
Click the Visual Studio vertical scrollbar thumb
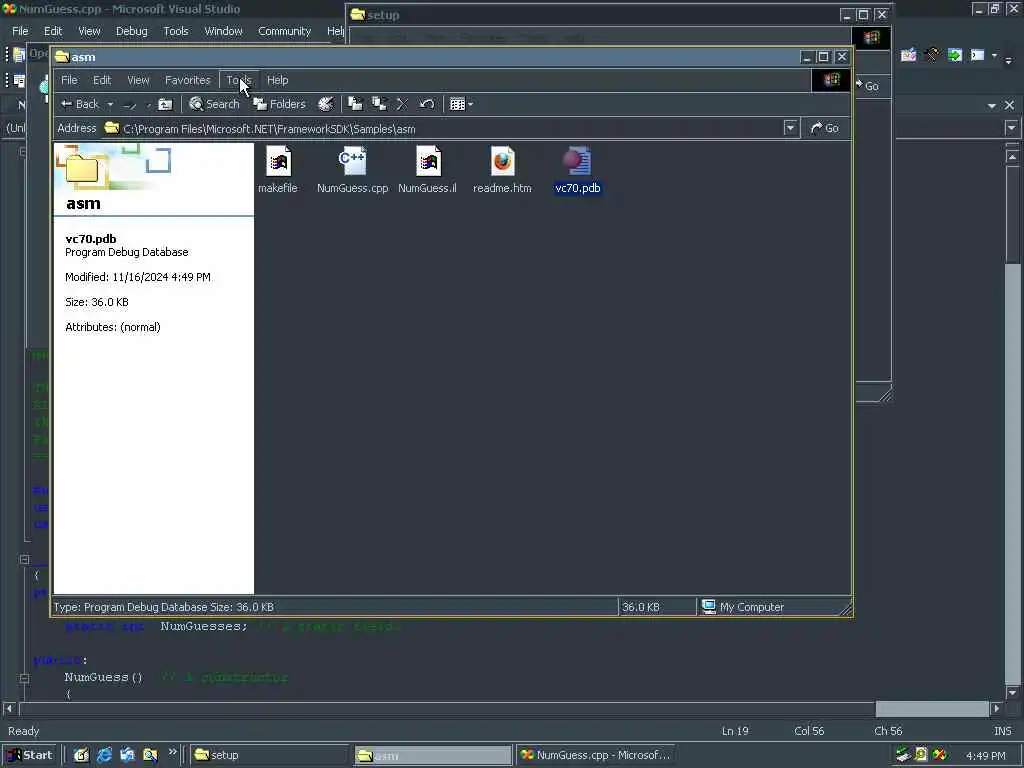point(1012,473)
